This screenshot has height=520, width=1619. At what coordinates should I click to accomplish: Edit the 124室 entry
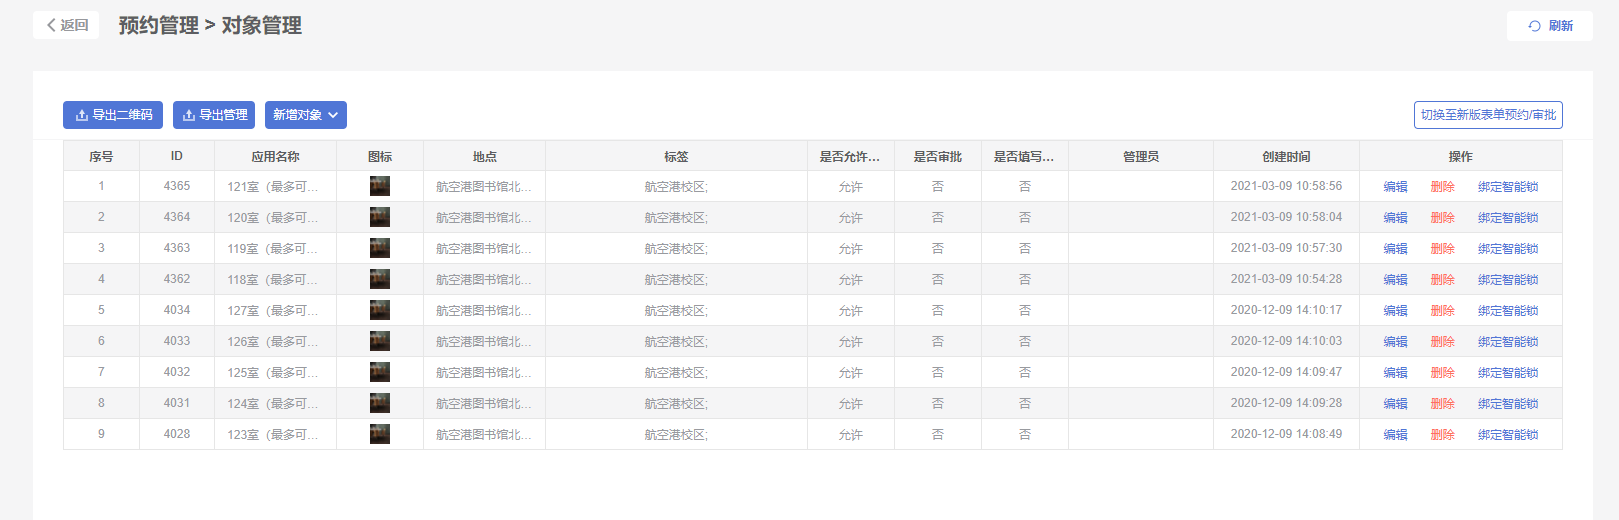pos(1395,404)
